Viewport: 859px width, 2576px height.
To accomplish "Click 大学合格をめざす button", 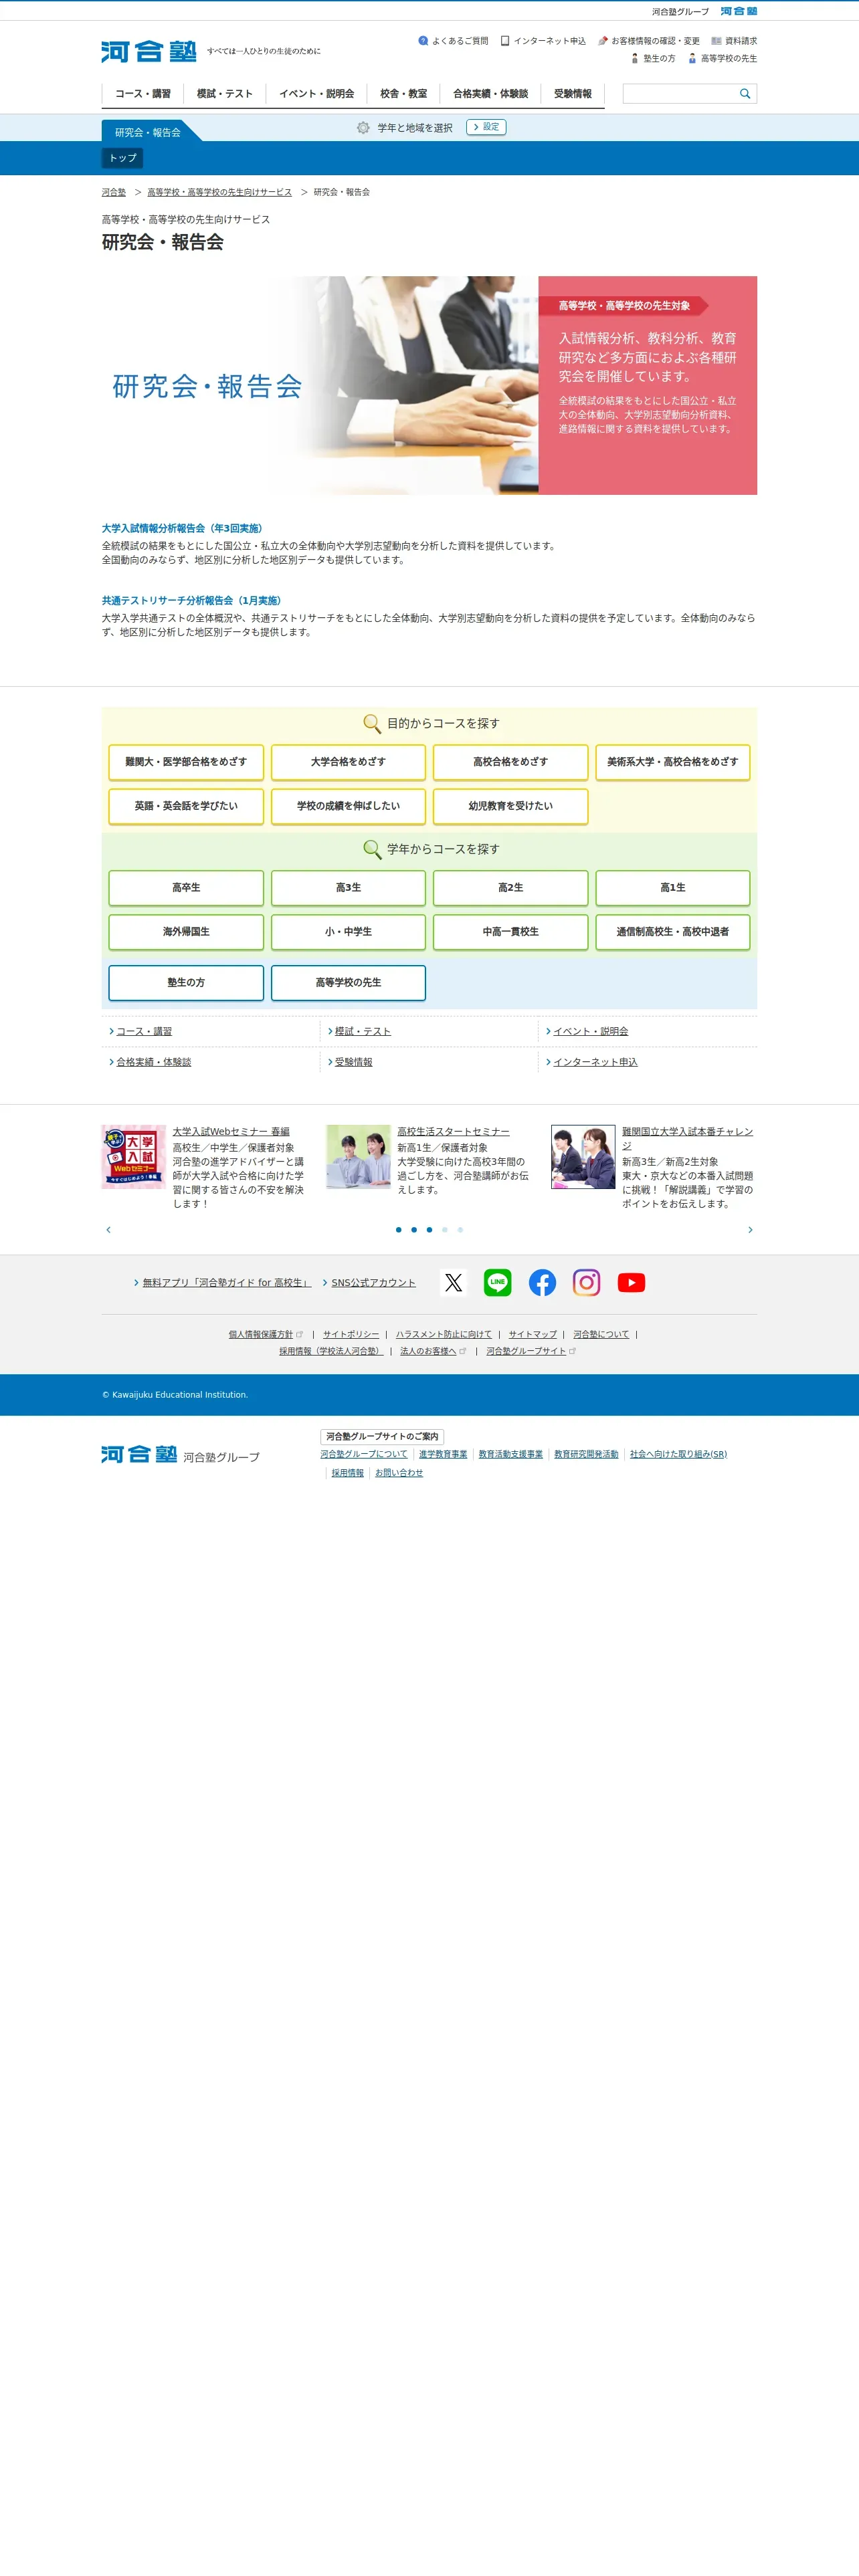I will pos(348,762).
